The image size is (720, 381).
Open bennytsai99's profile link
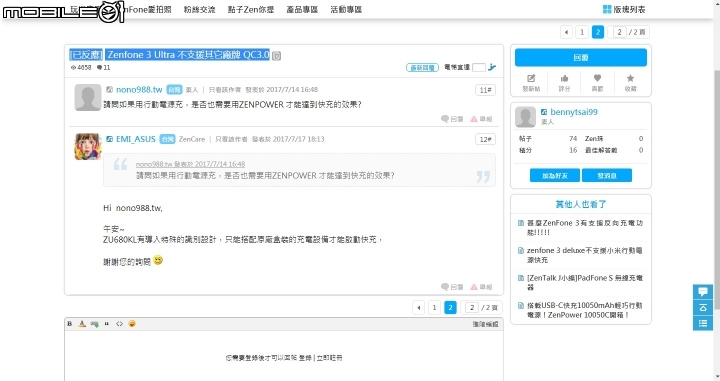tap(574, 112)
